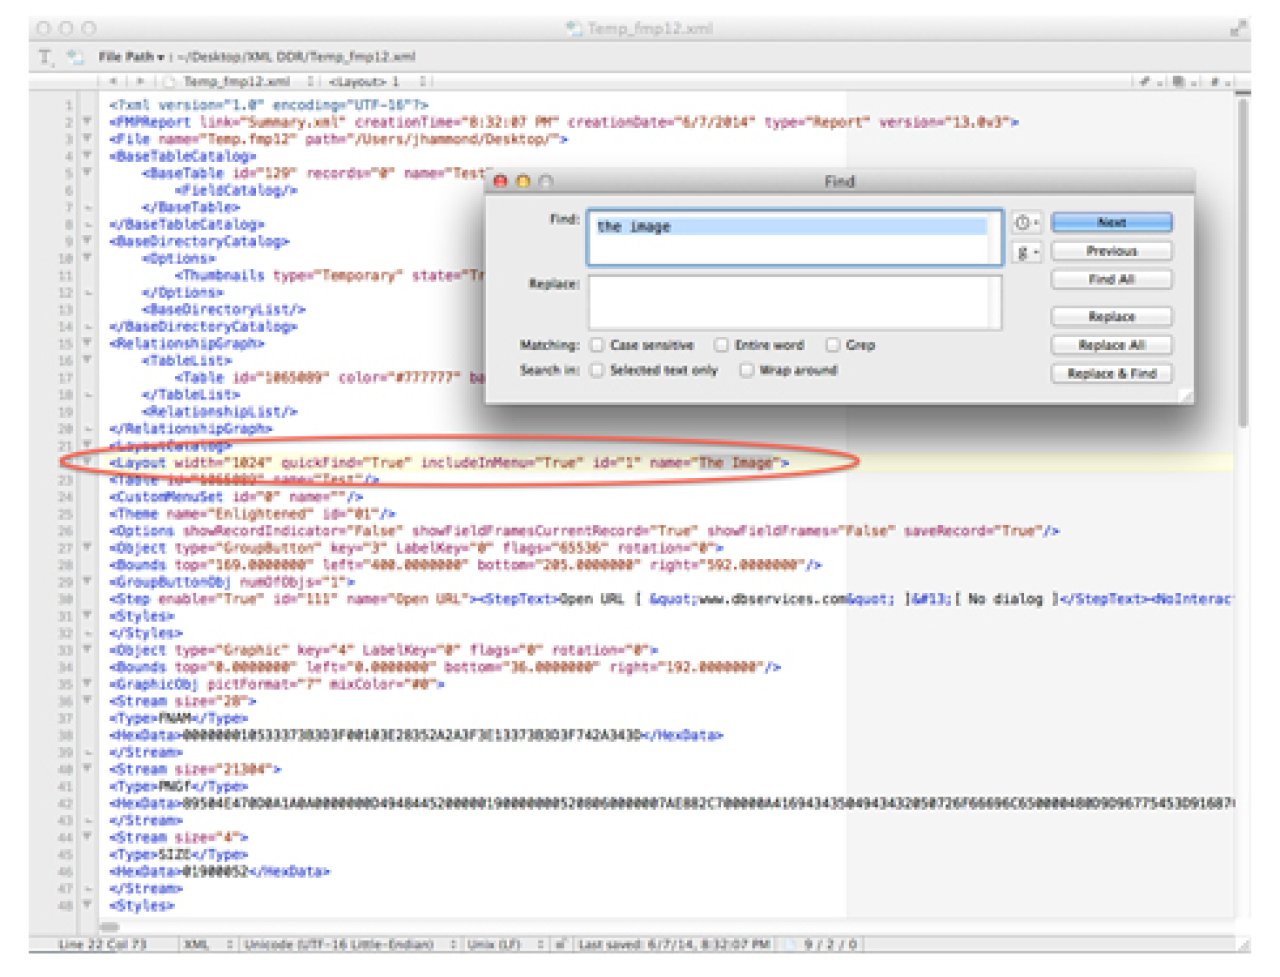Viewport: 1280px width, 977px height.
Task: Click the <Step enable="True" id="111" line
Action: pyautogui.click(x=670, y=599)
